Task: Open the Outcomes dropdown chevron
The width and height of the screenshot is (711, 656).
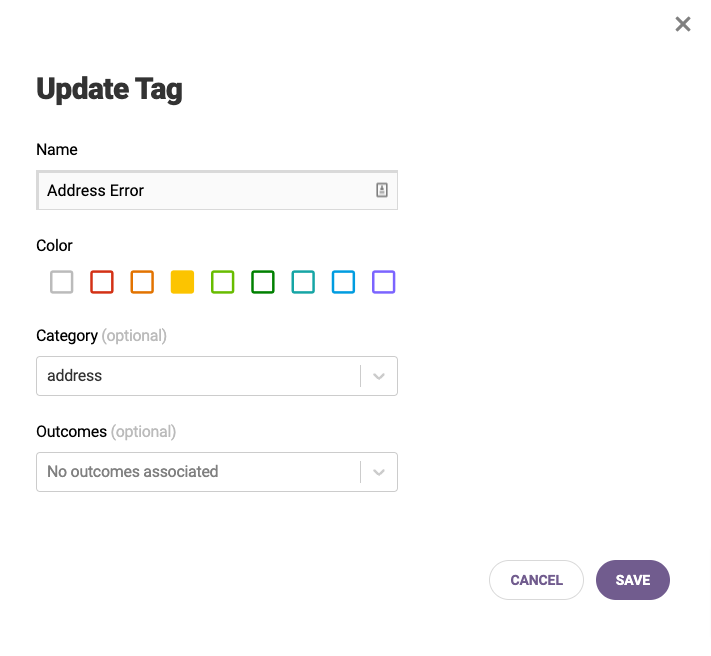Action: pos(379,472)
